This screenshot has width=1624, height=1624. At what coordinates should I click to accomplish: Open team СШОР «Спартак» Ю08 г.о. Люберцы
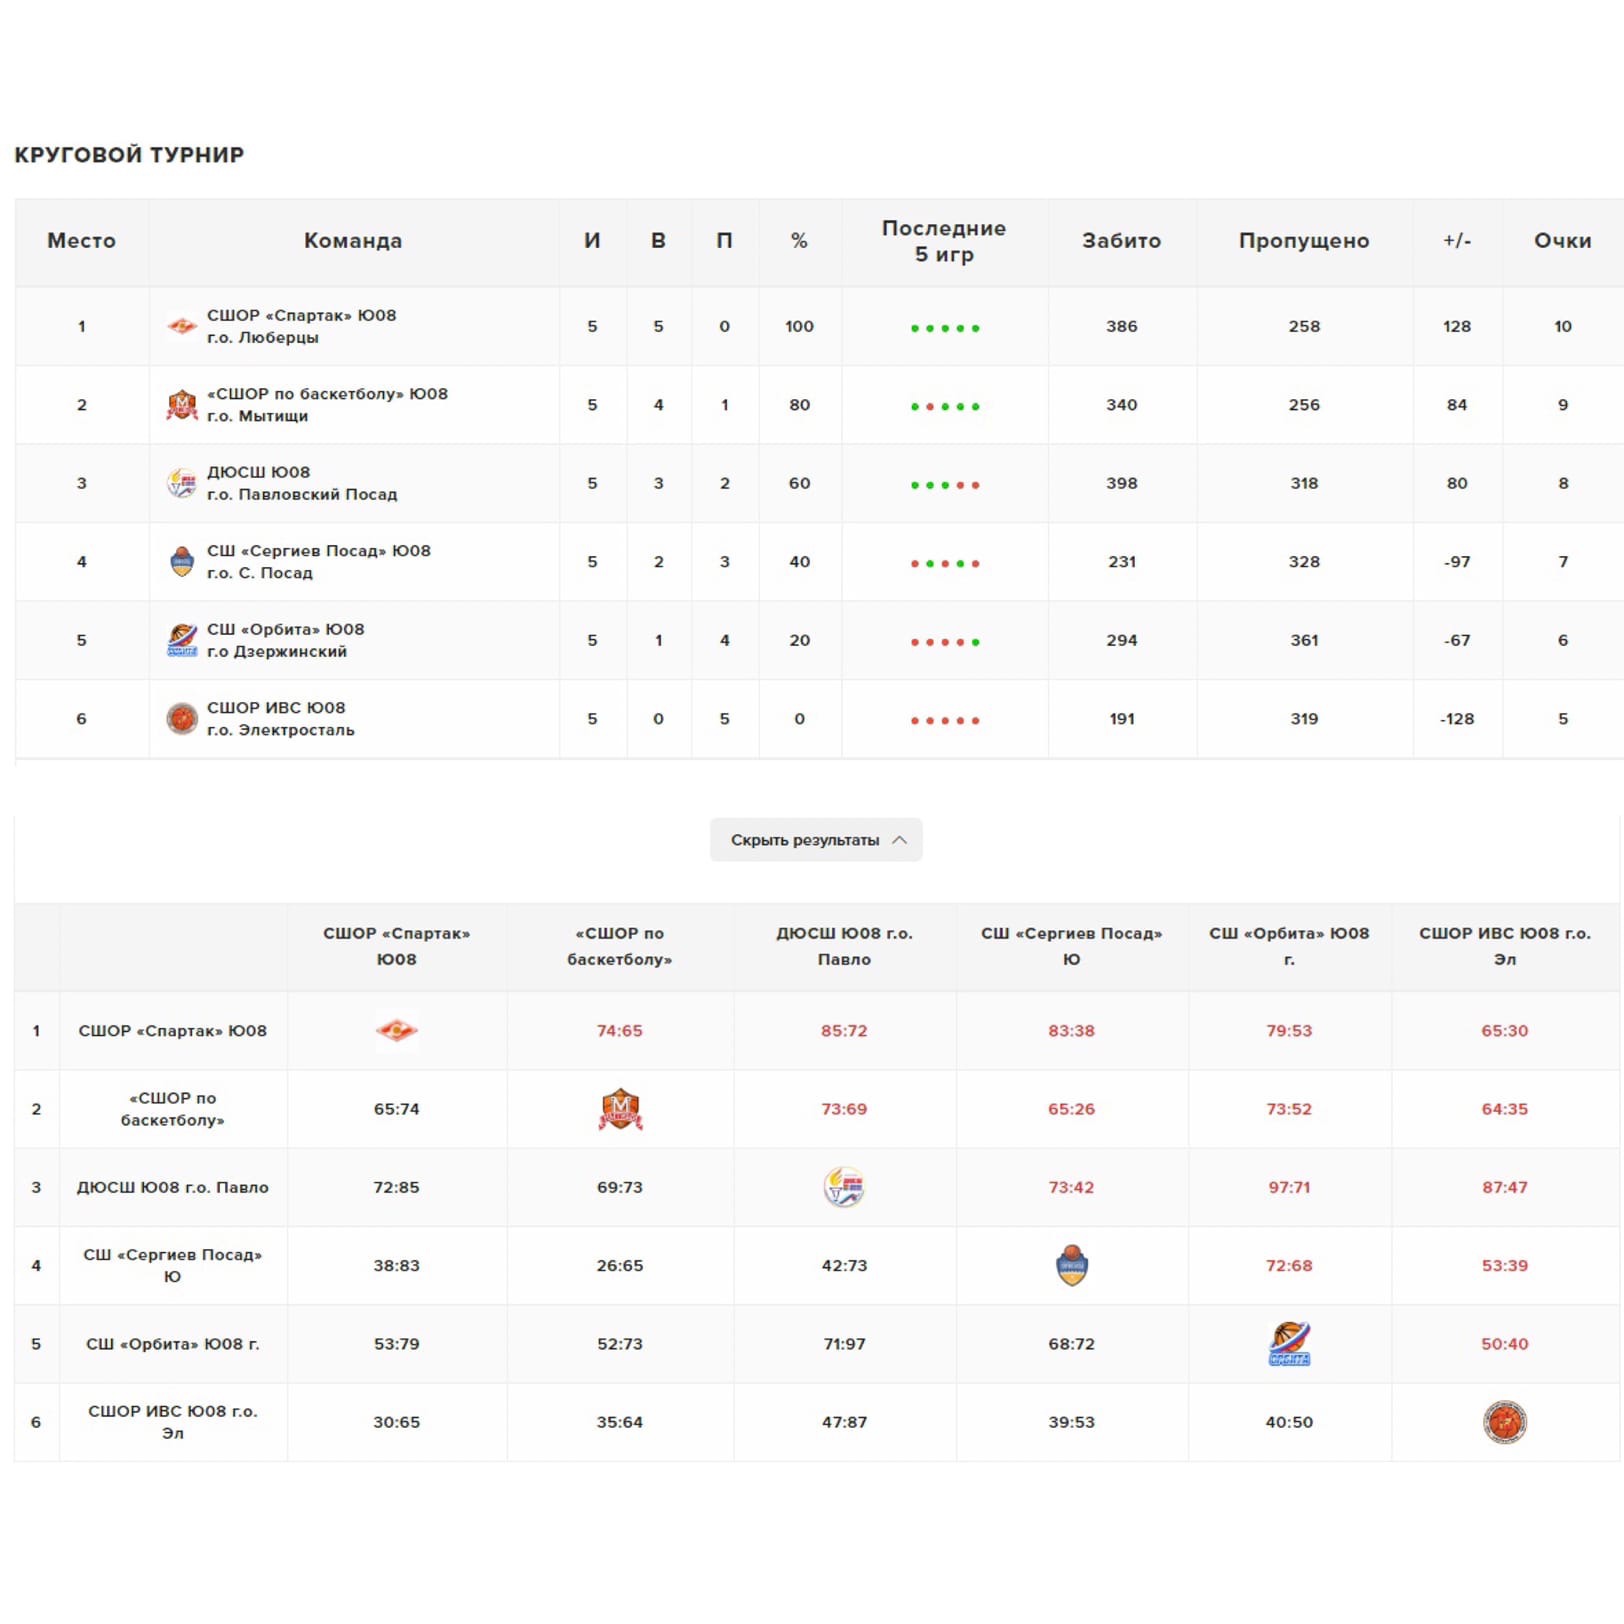click(301, 326)
